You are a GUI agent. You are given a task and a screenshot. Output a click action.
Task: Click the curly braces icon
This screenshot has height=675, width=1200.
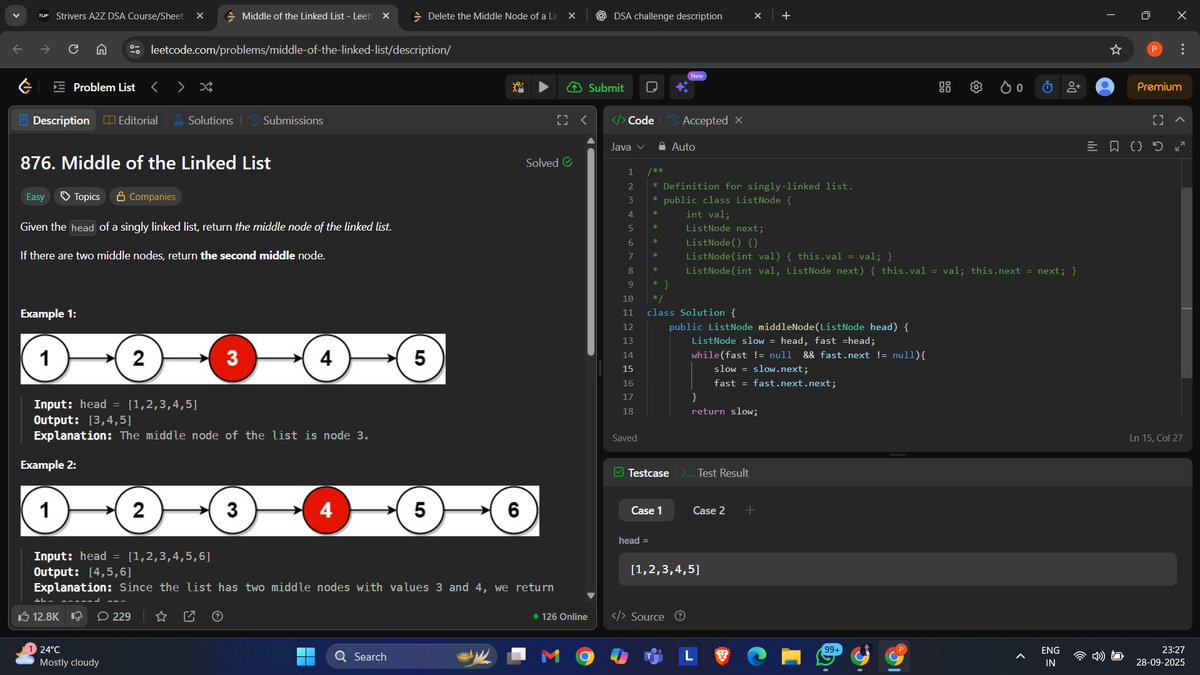coord(1136,147)
